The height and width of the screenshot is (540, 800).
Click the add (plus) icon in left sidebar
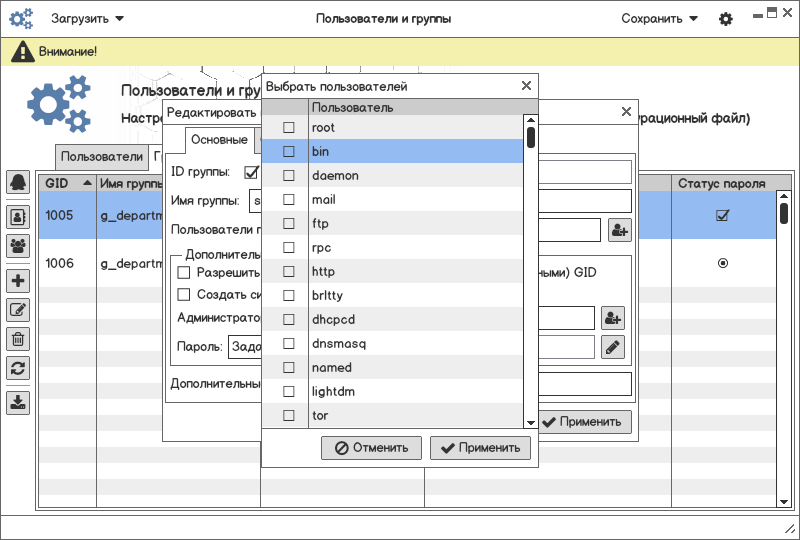[x=18, y=281]
